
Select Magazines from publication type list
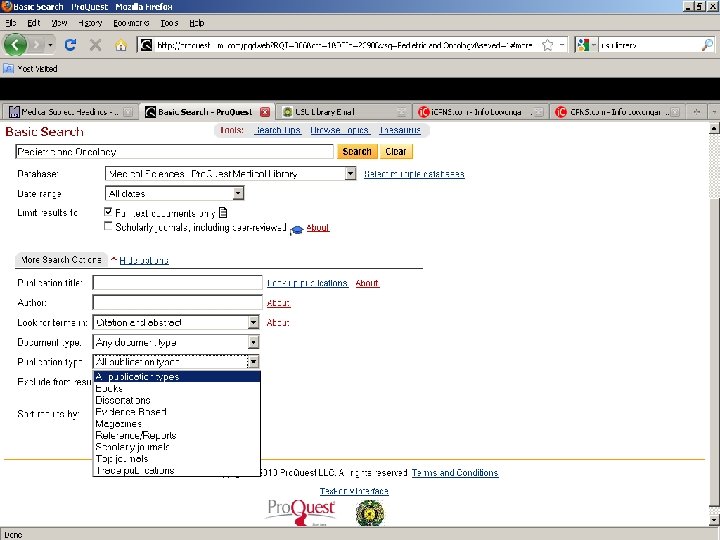click(x=177, y=424)
